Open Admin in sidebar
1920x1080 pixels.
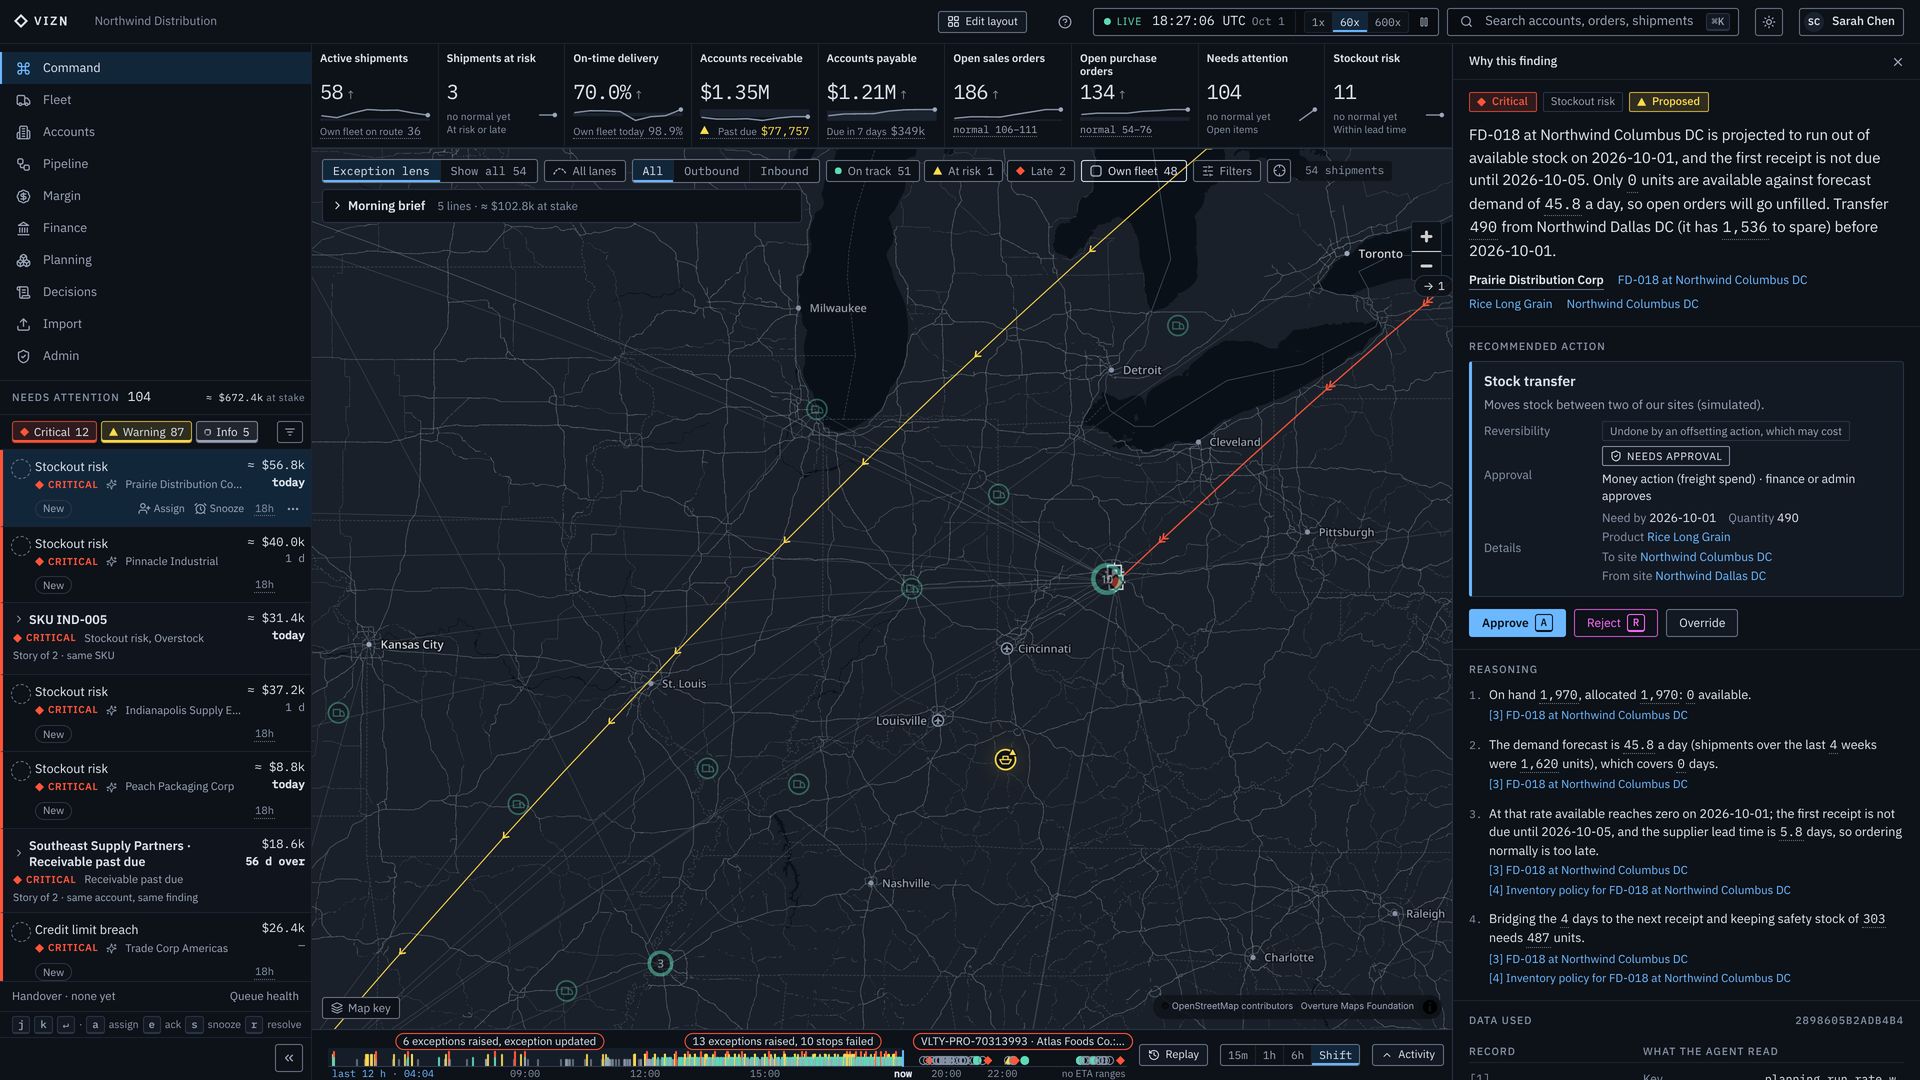click(155, 356)
